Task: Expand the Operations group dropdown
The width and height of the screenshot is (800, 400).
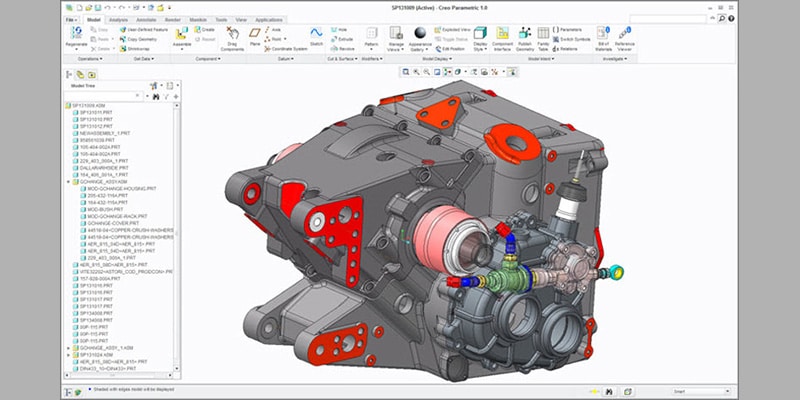Action: (90, 59)
